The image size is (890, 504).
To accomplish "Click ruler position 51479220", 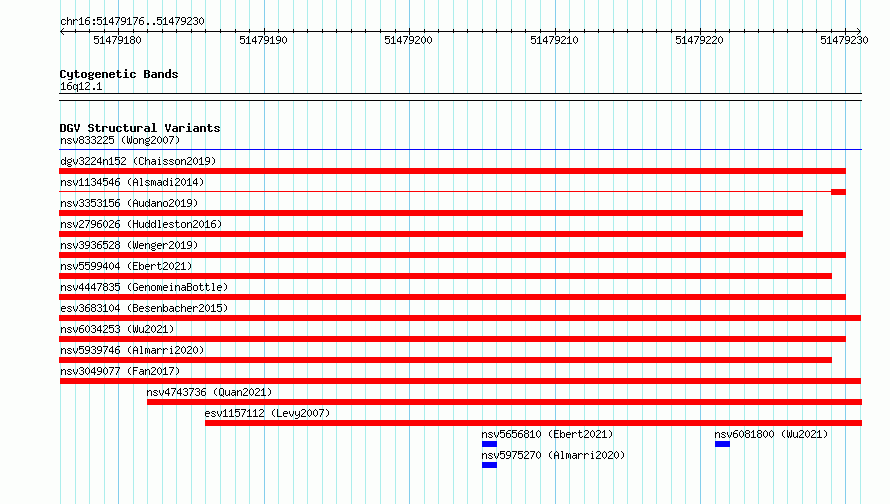I will click(699, 40).
